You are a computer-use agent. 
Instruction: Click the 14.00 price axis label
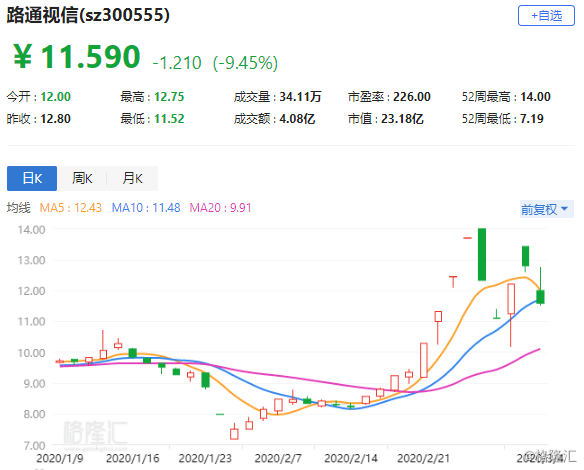(31, 230)
